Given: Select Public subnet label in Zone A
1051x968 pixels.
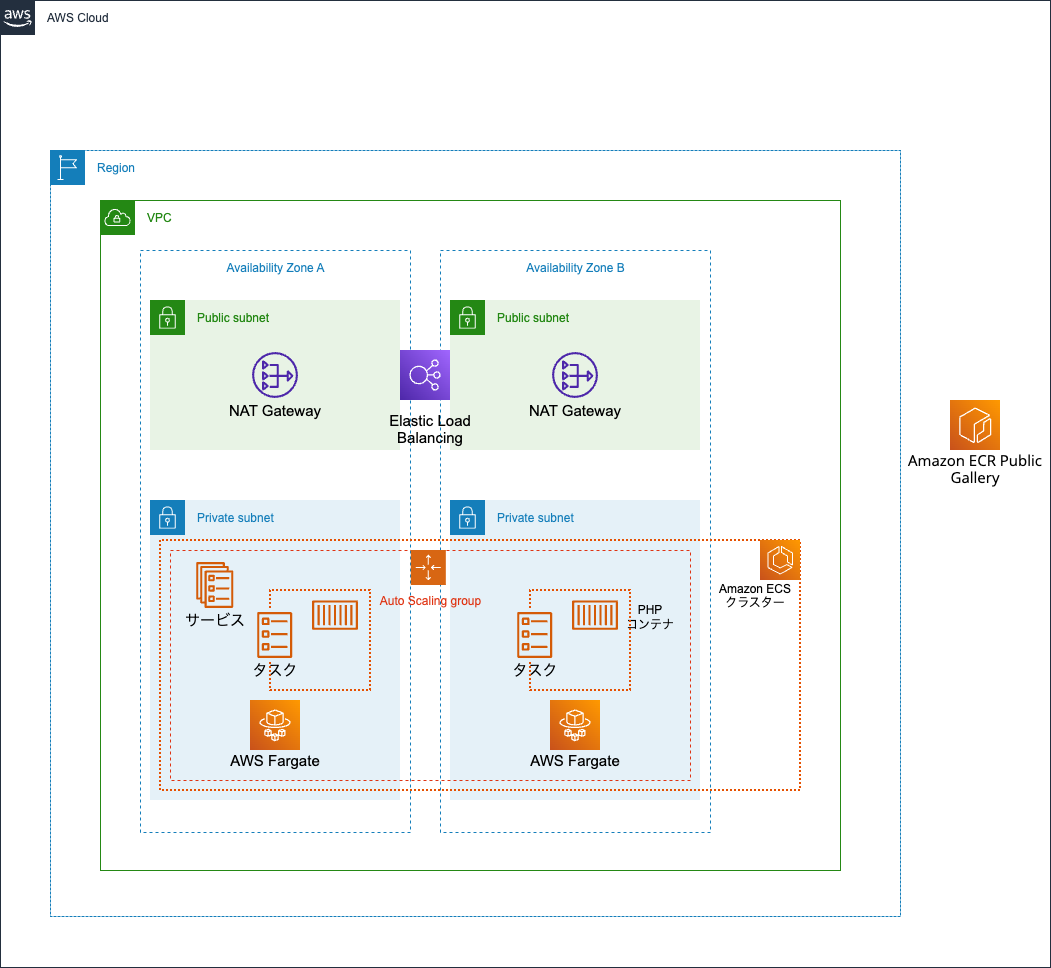Looking at the screenshot, I should (x=233, y=318).
